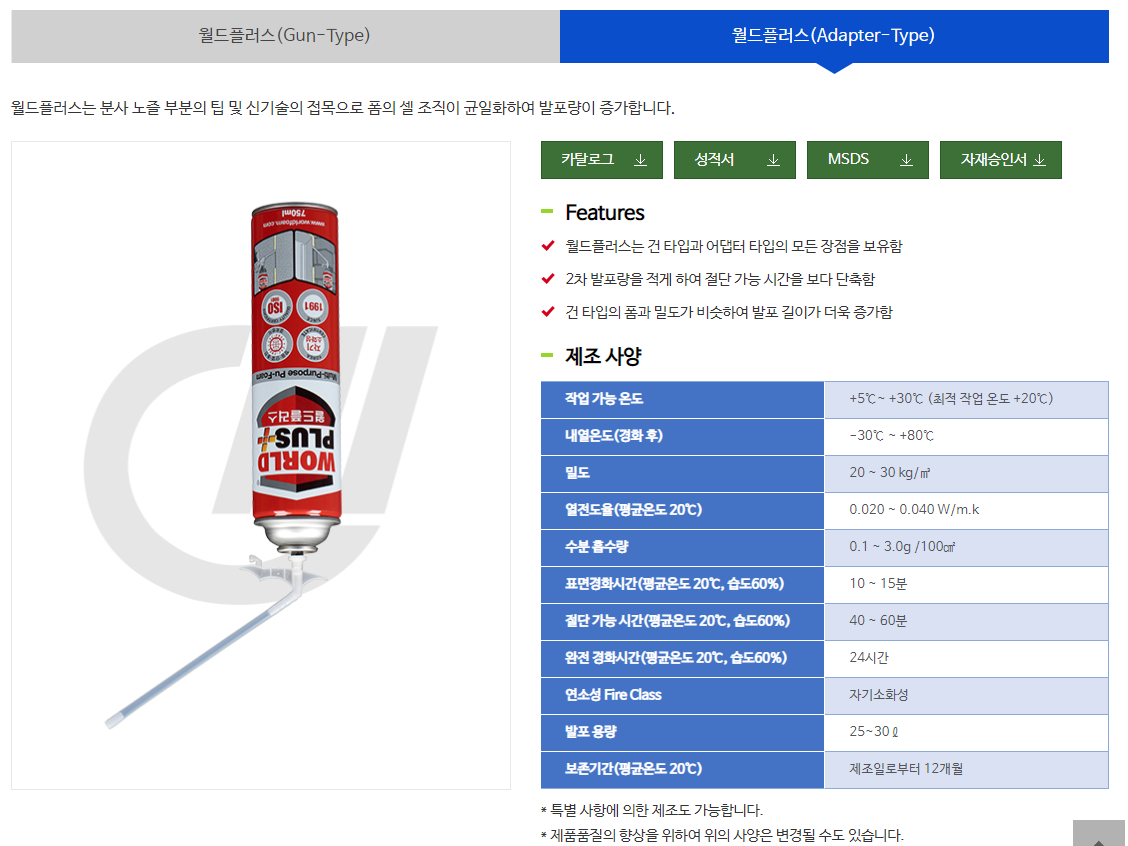Click the MSDS download arrow icon
Screen dimensions: 1128x846
(x=906, y=160)
